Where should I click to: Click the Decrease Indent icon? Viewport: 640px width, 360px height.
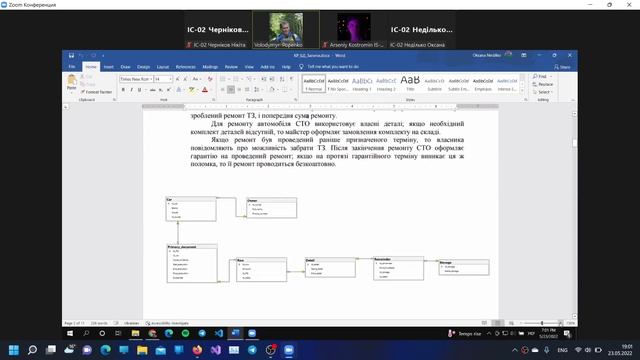(x=264, y=79)
